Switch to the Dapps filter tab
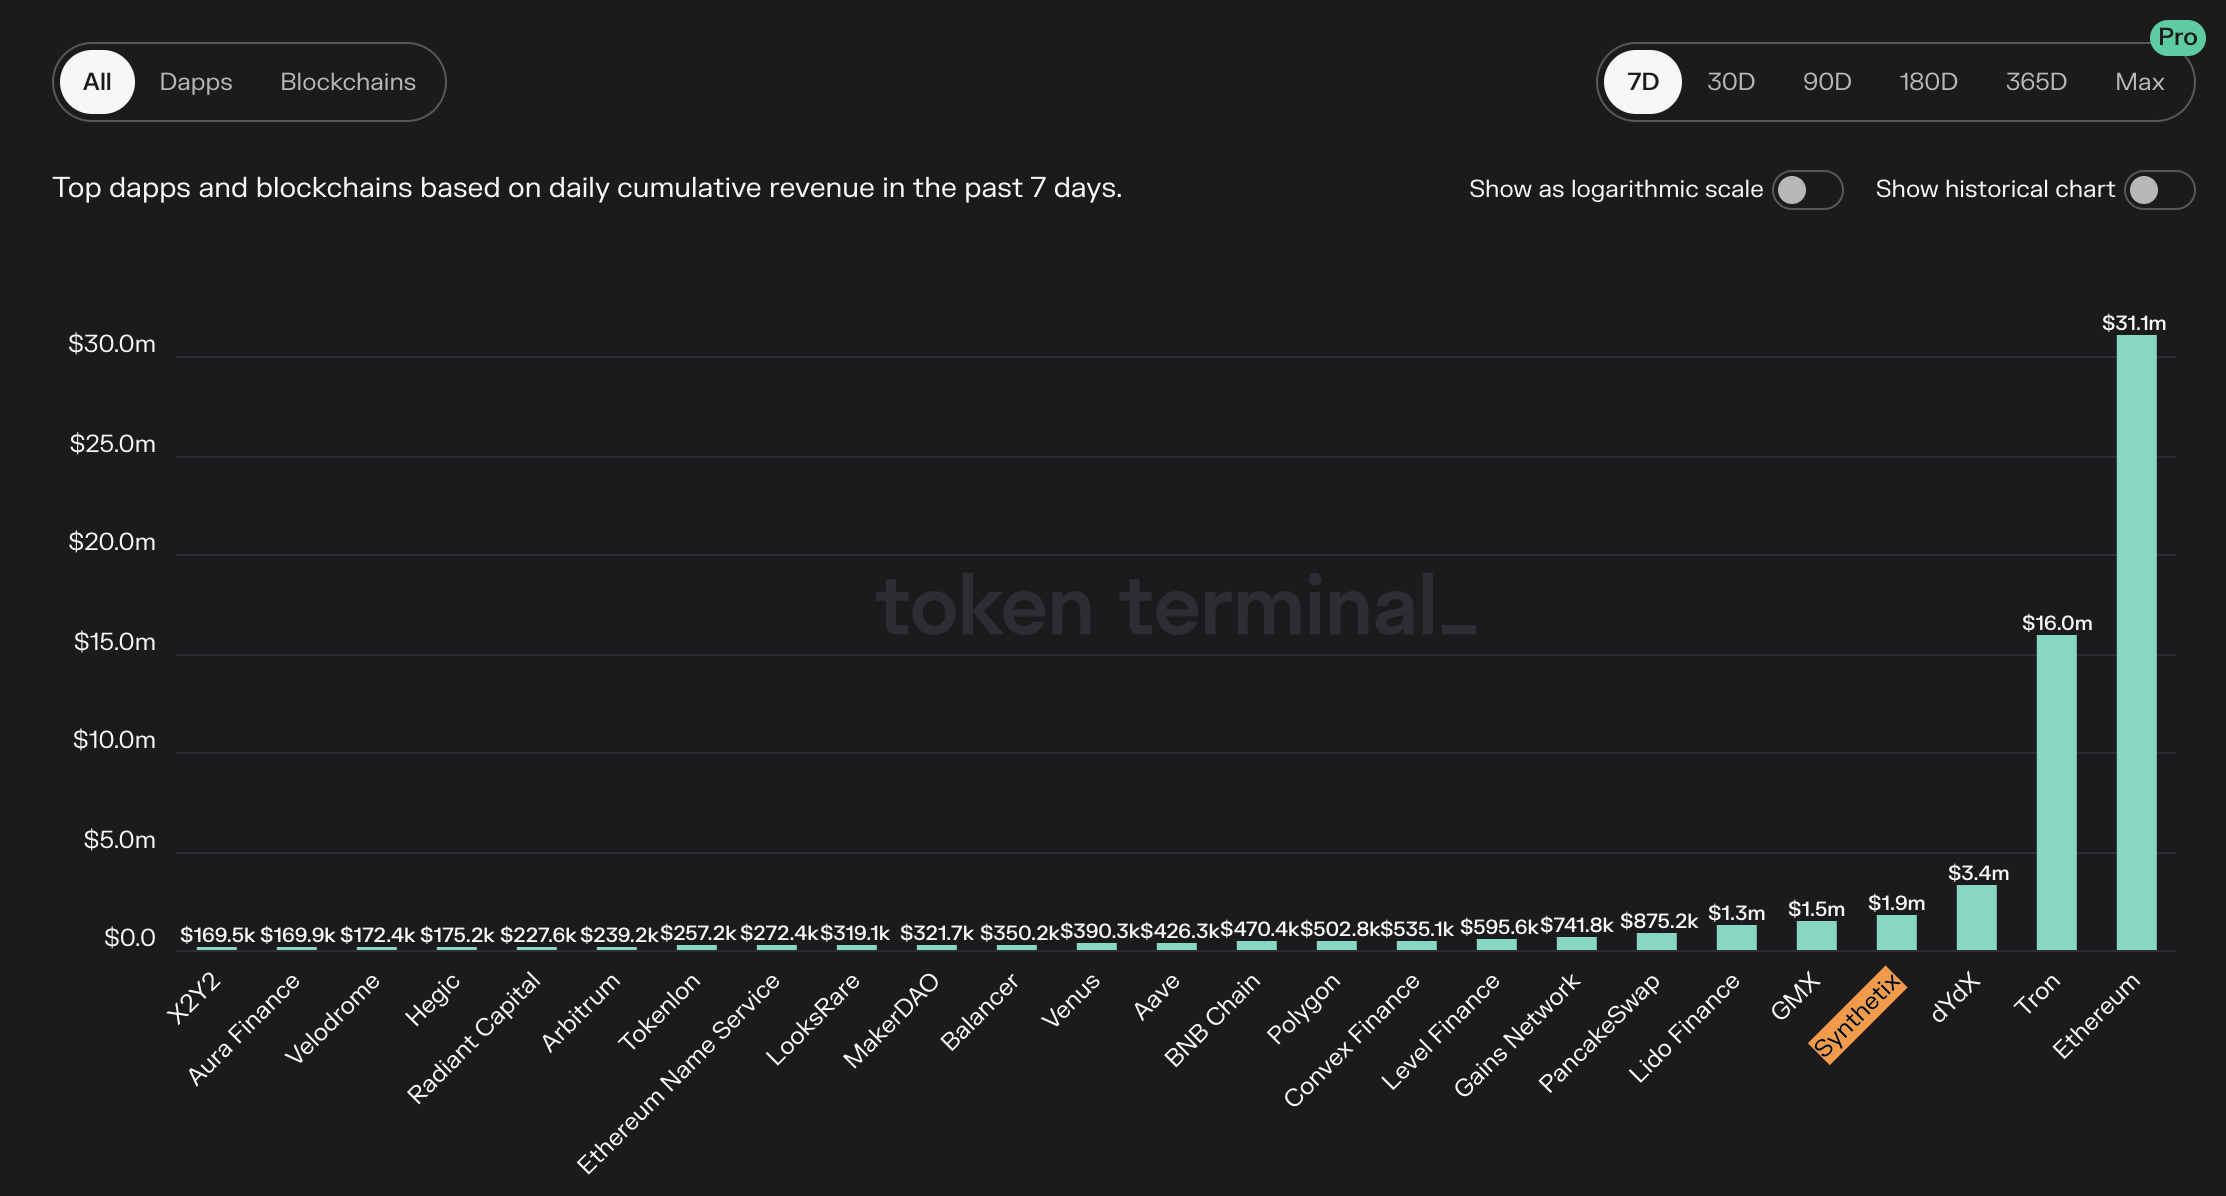 [x=196, y=82]
